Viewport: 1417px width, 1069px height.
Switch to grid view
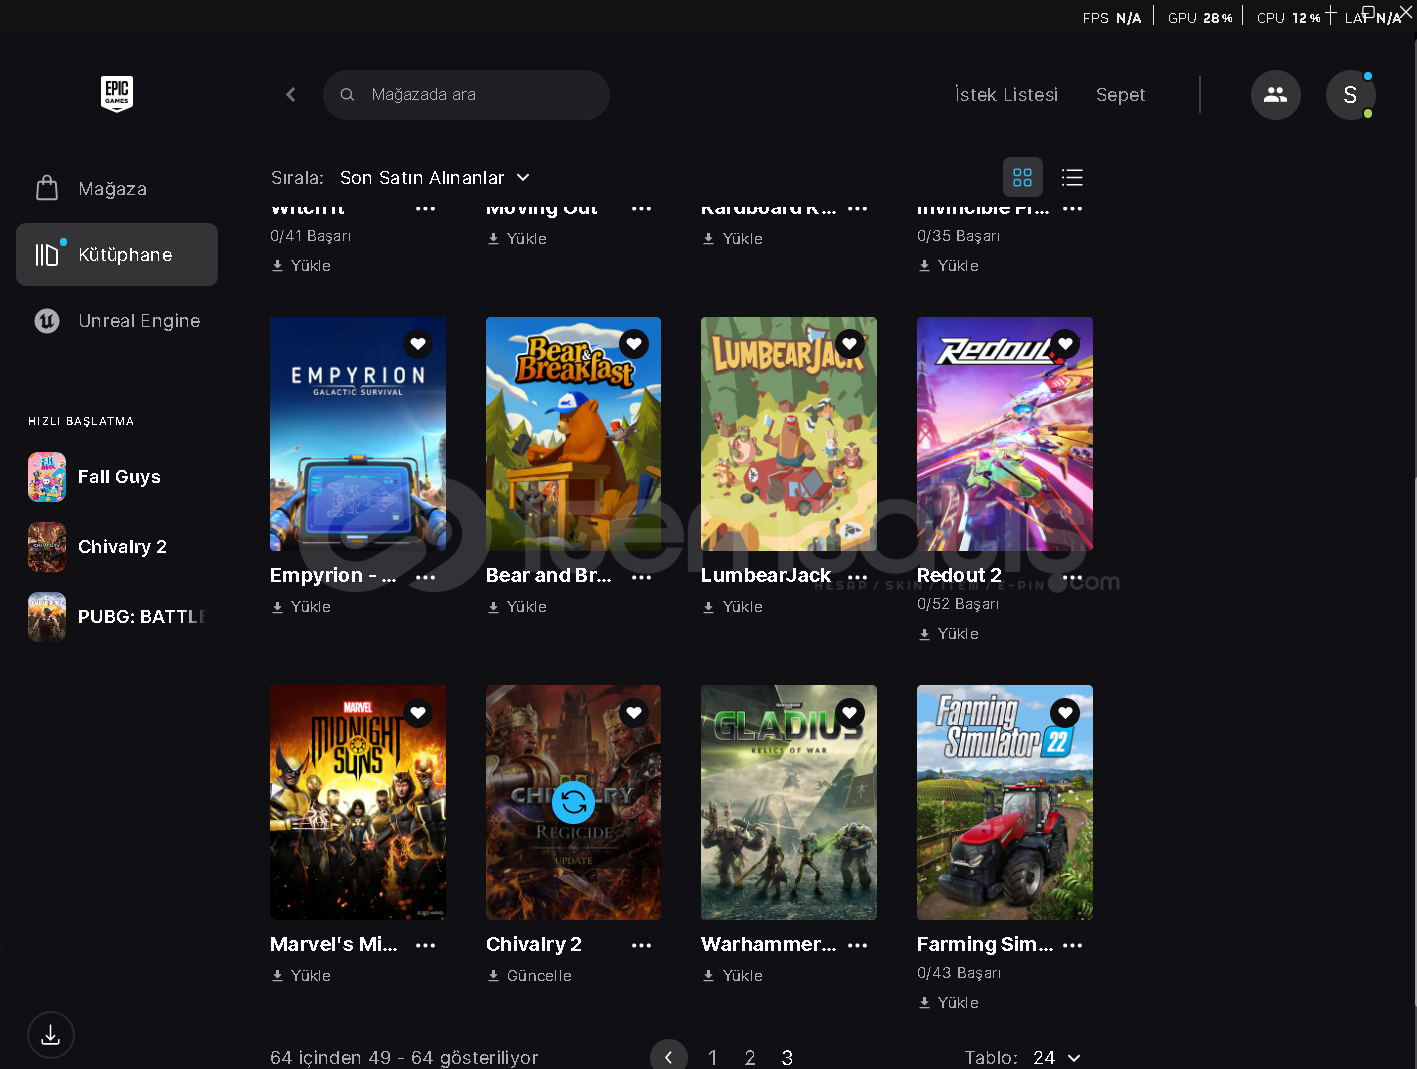click(1022, 178)
